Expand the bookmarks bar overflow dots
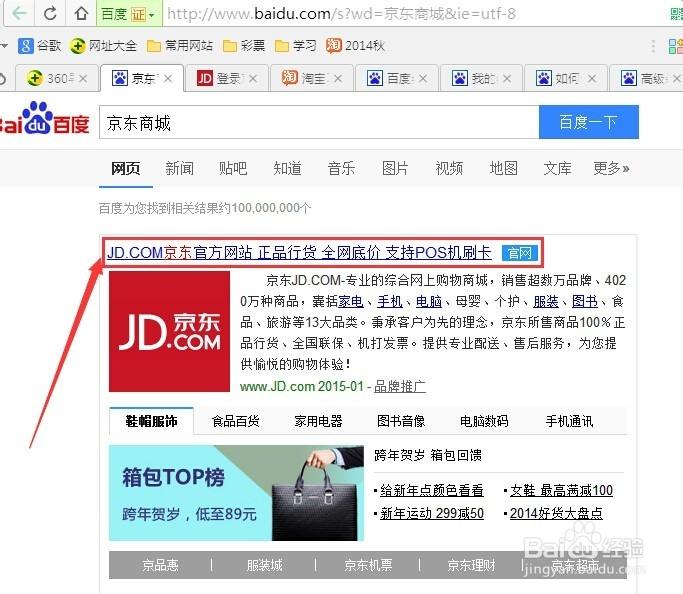The width and height of the screenshot is (683, 594). coord(653,46)
